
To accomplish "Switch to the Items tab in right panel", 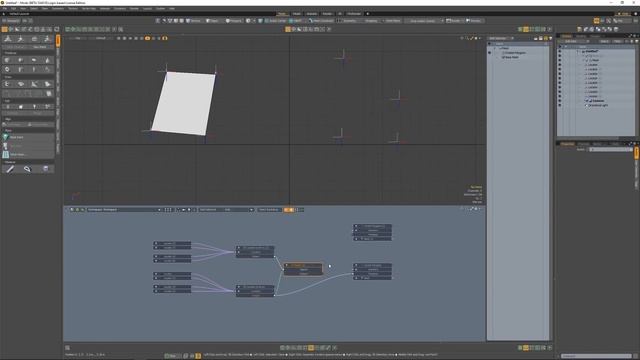I will 567,36.
